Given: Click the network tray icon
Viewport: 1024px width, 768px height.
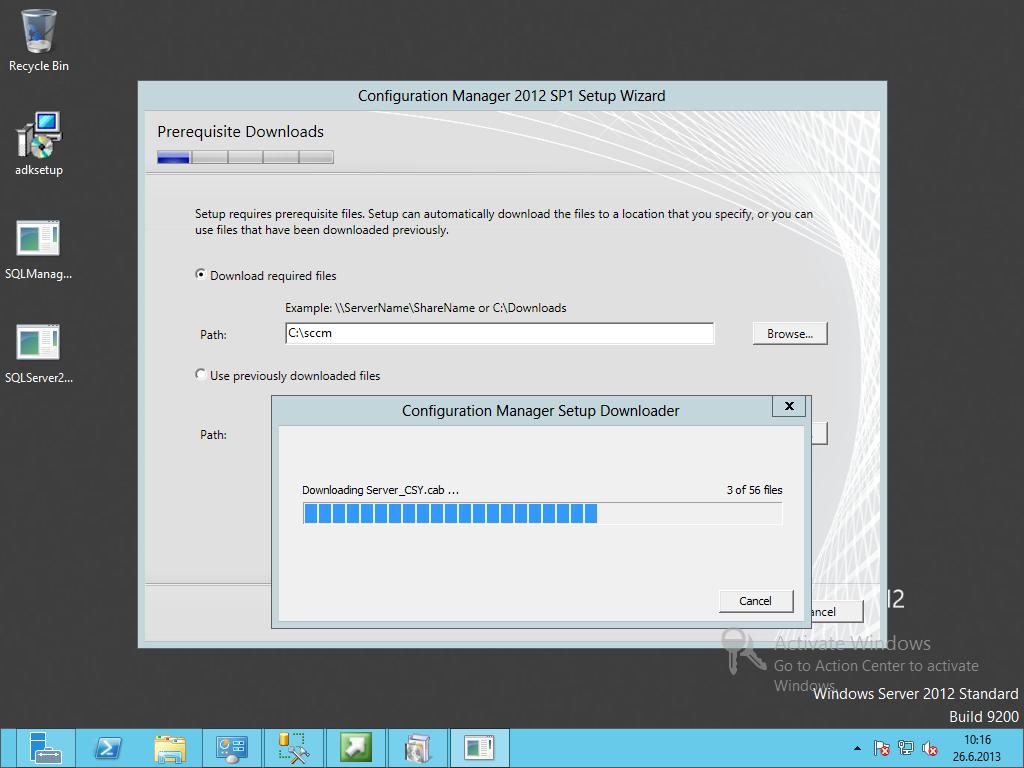Looking at the screenshot, I should (x=906, y=748).
